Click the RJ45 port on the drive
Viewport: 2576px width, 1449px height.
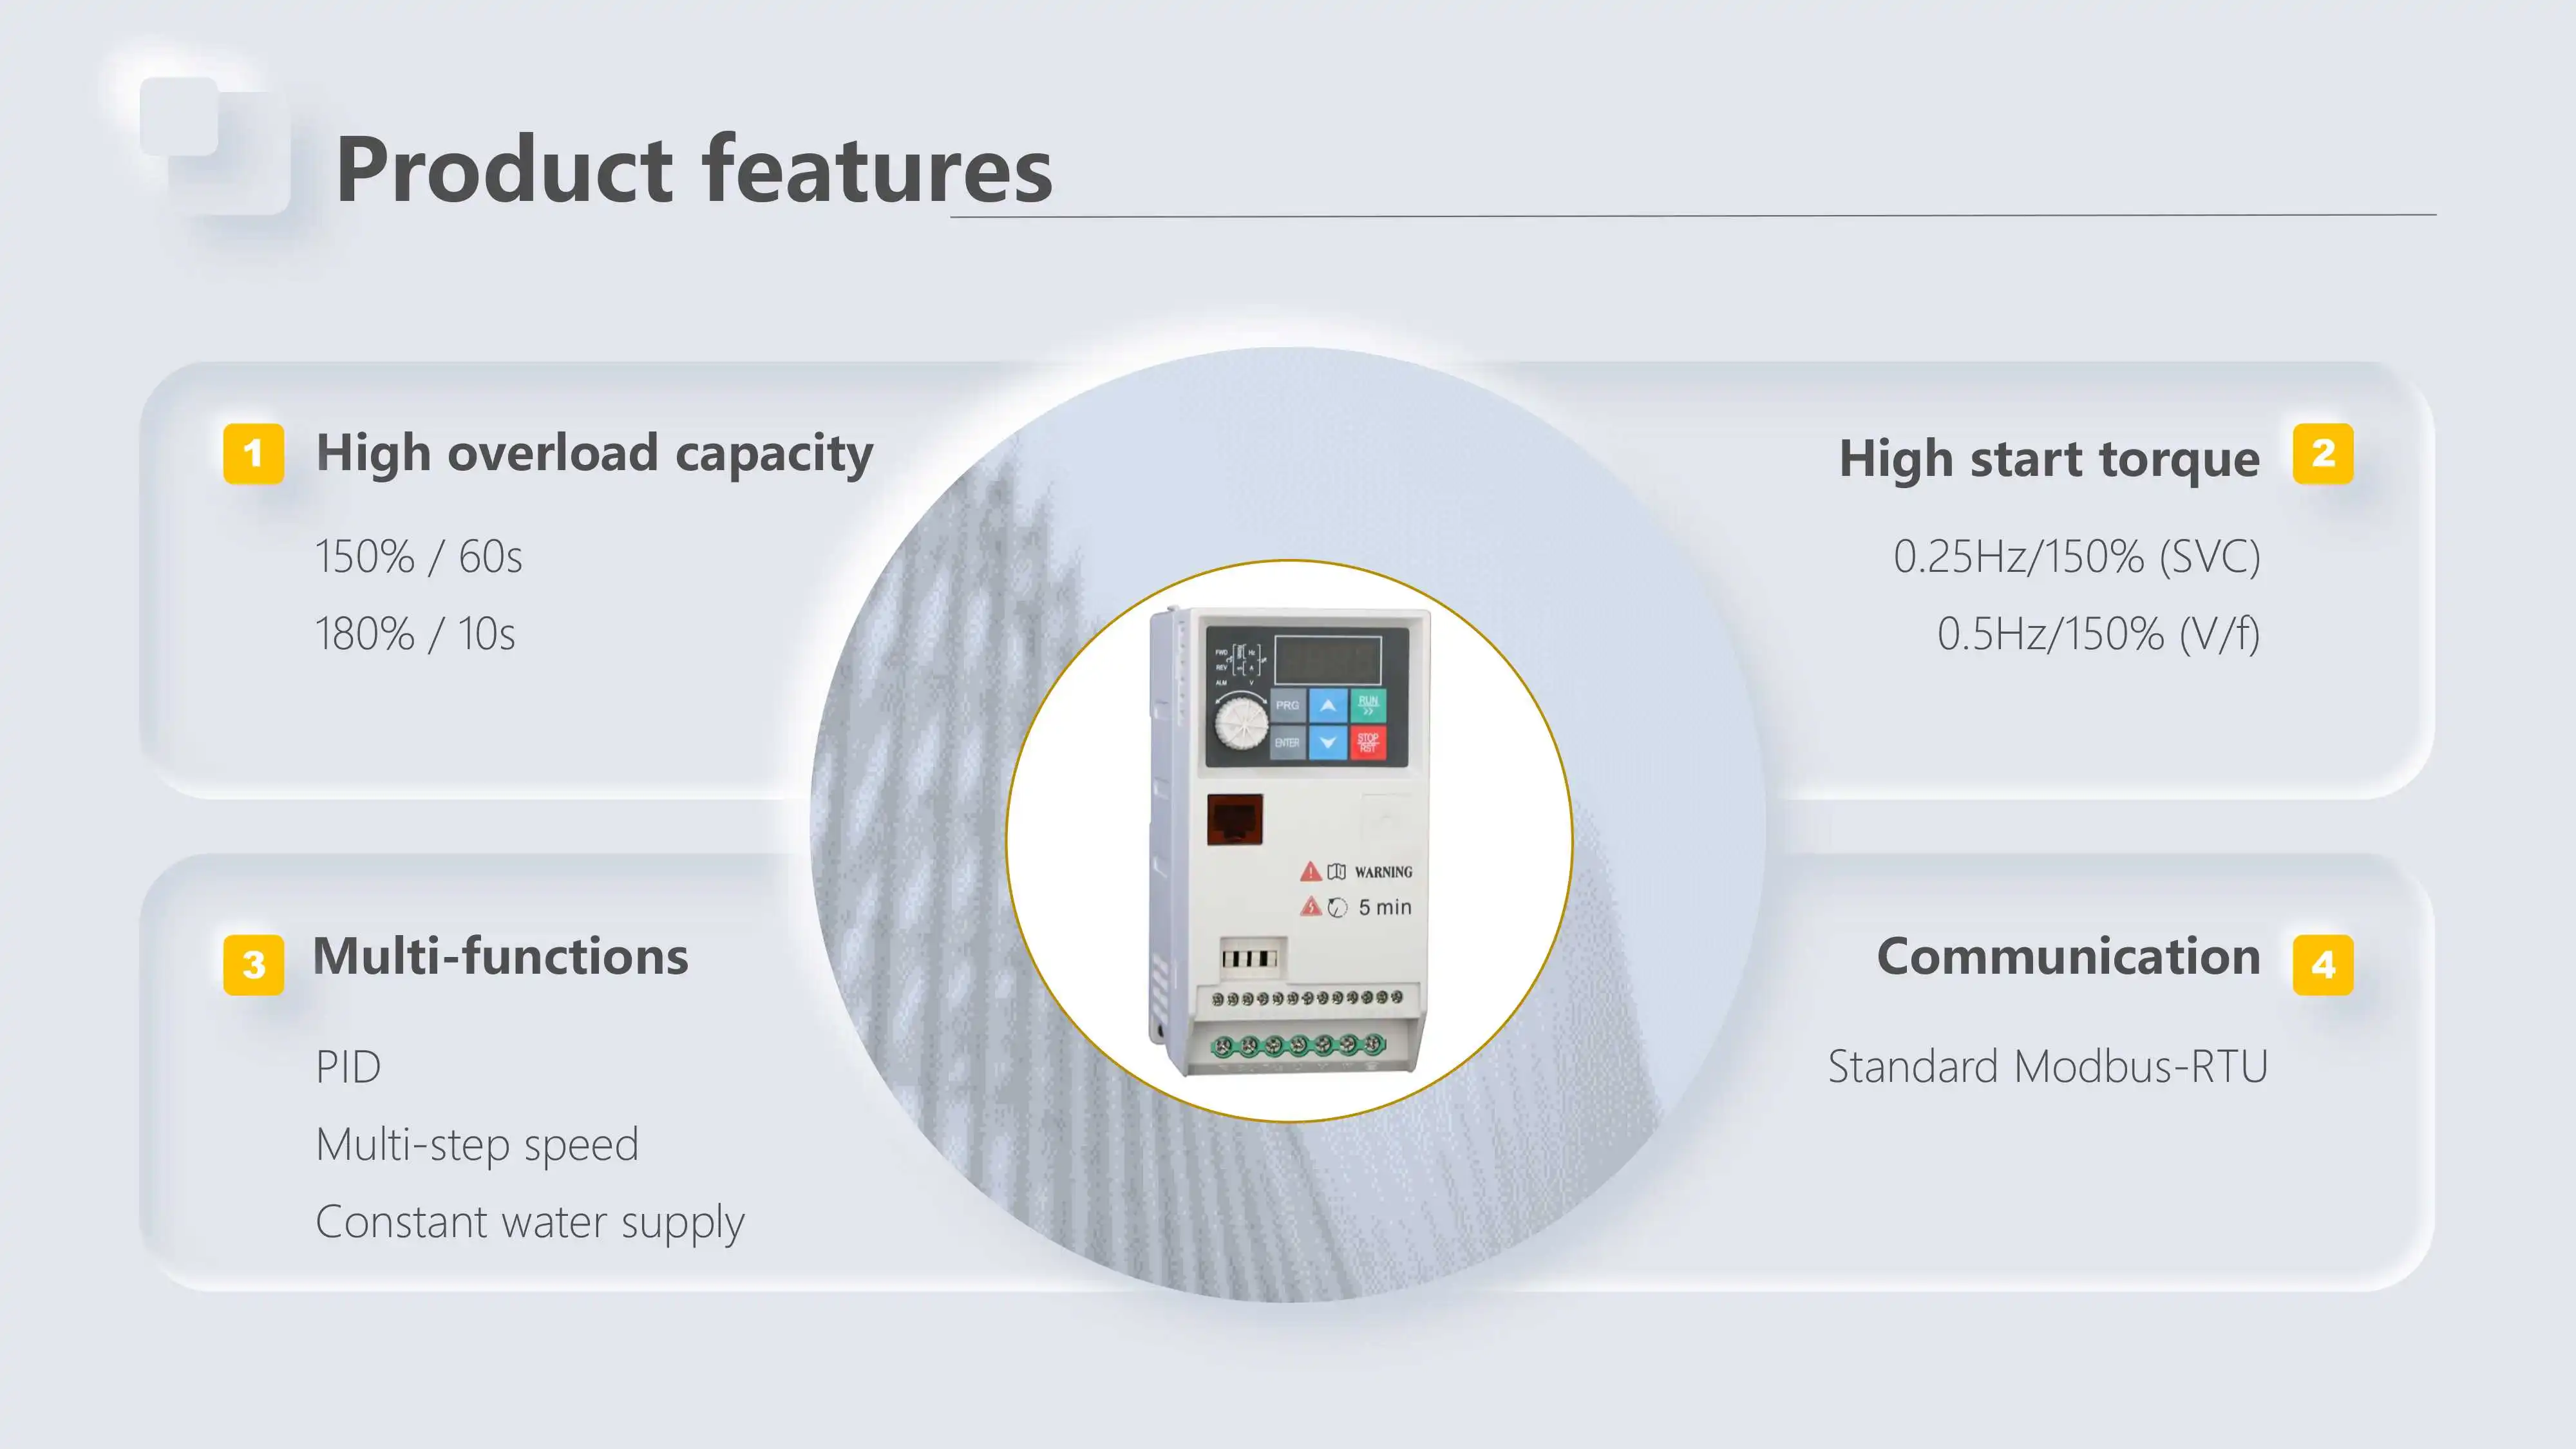tap(1235, 820)
